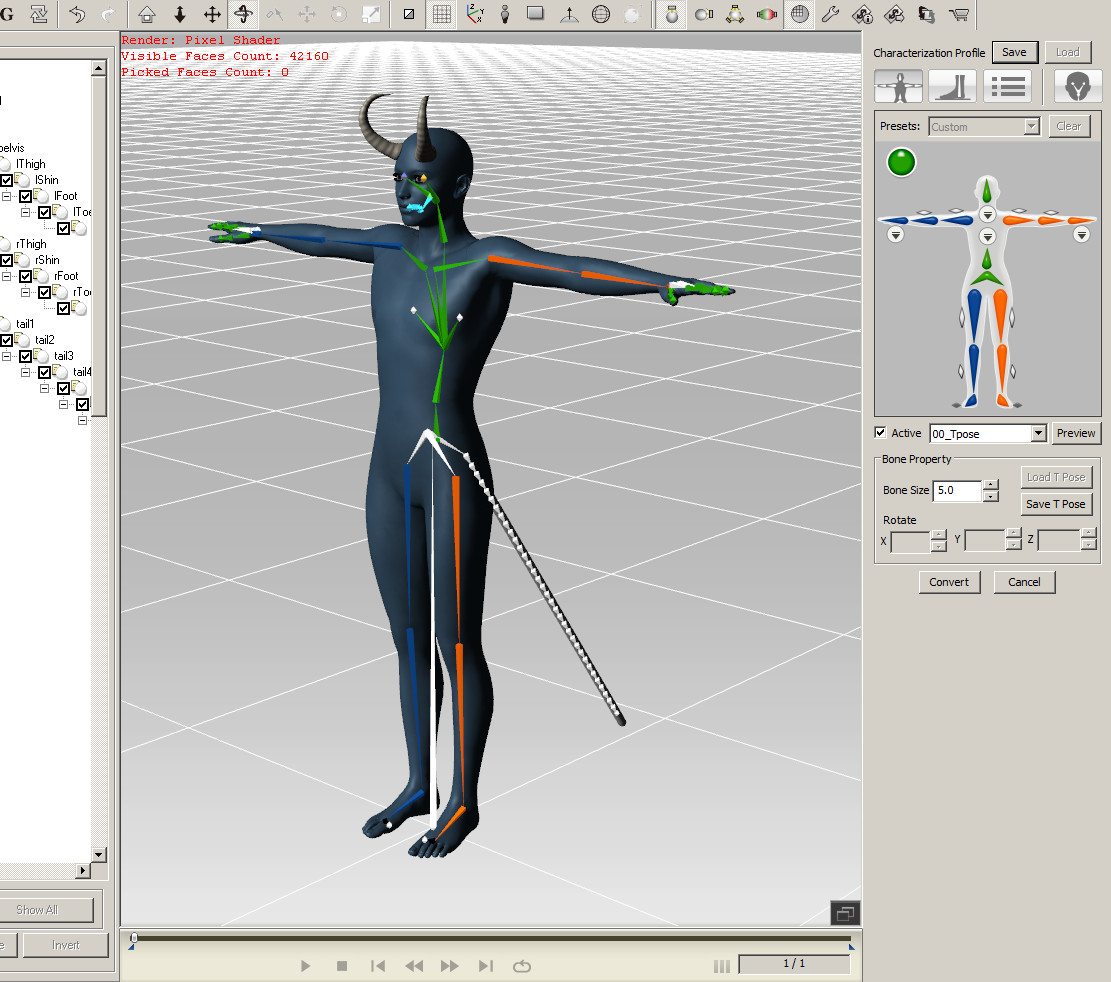Open the wrench settings icon

click(x=830, y=14)
